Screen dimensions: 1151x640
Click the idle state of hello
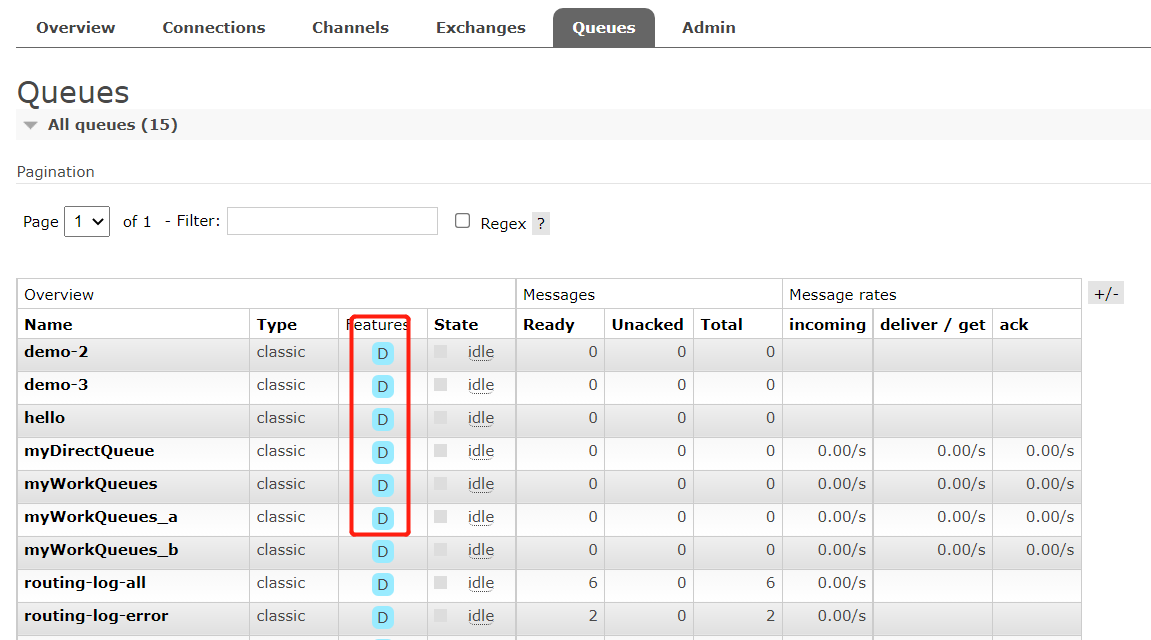tap(481, 418)
